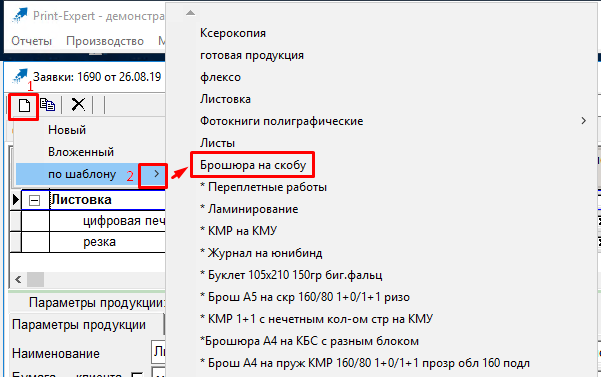
Task: Collapse the Листовка tree row
Action: [34, 200]
